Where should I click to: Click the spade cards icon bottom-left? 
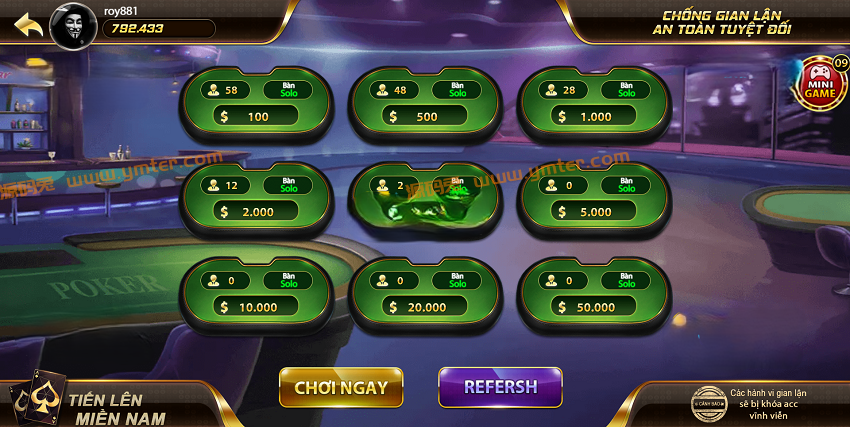pos(37,398)
